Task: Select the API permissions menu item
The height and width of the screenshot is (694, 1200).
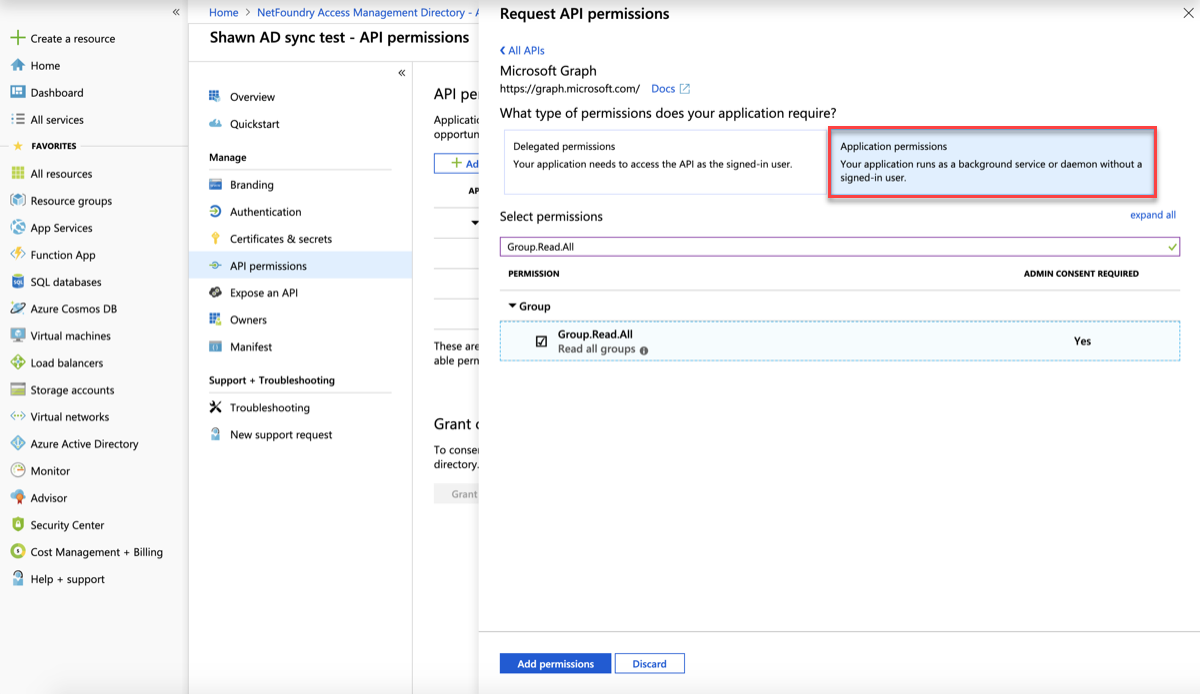Action: point(300,265)
